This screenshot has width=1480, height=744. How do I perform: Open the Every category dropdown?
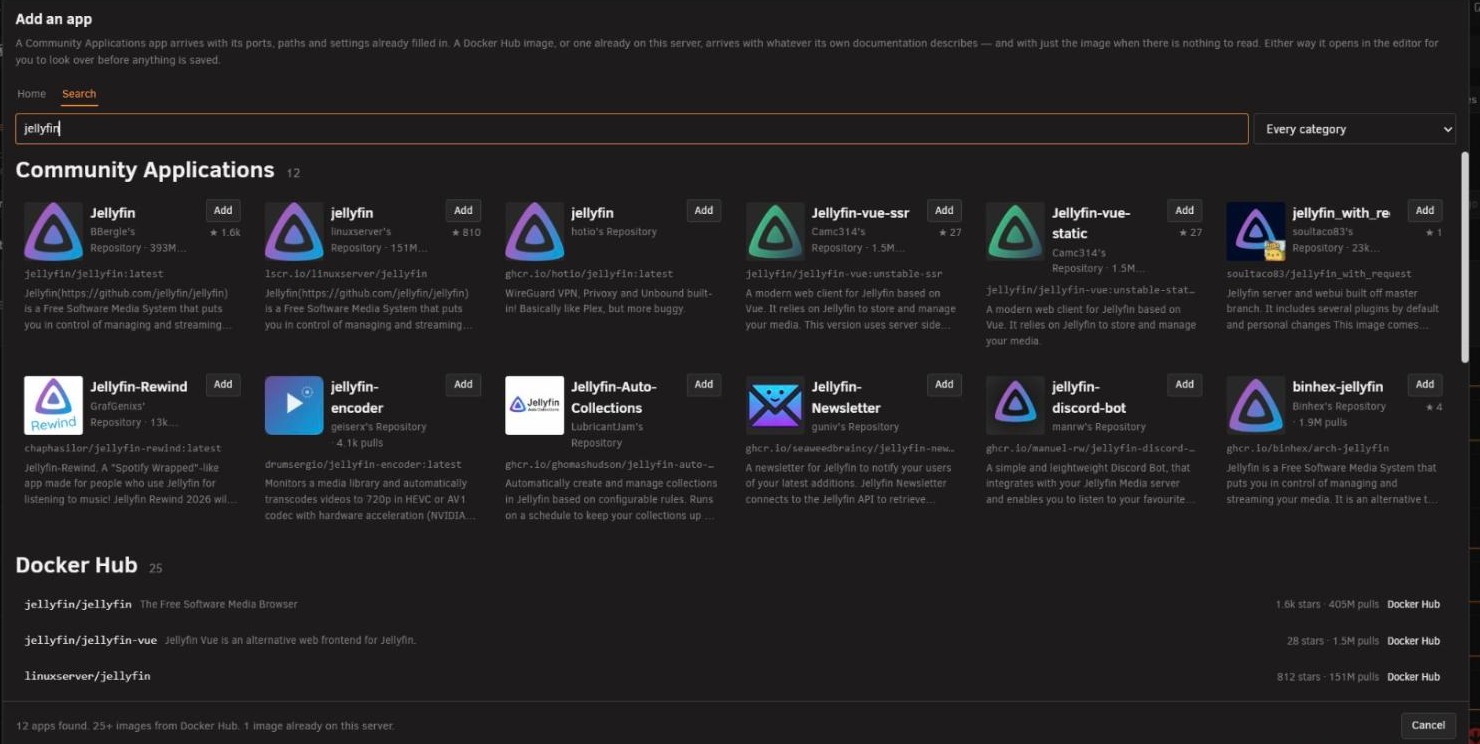[x=1355, y=129]
